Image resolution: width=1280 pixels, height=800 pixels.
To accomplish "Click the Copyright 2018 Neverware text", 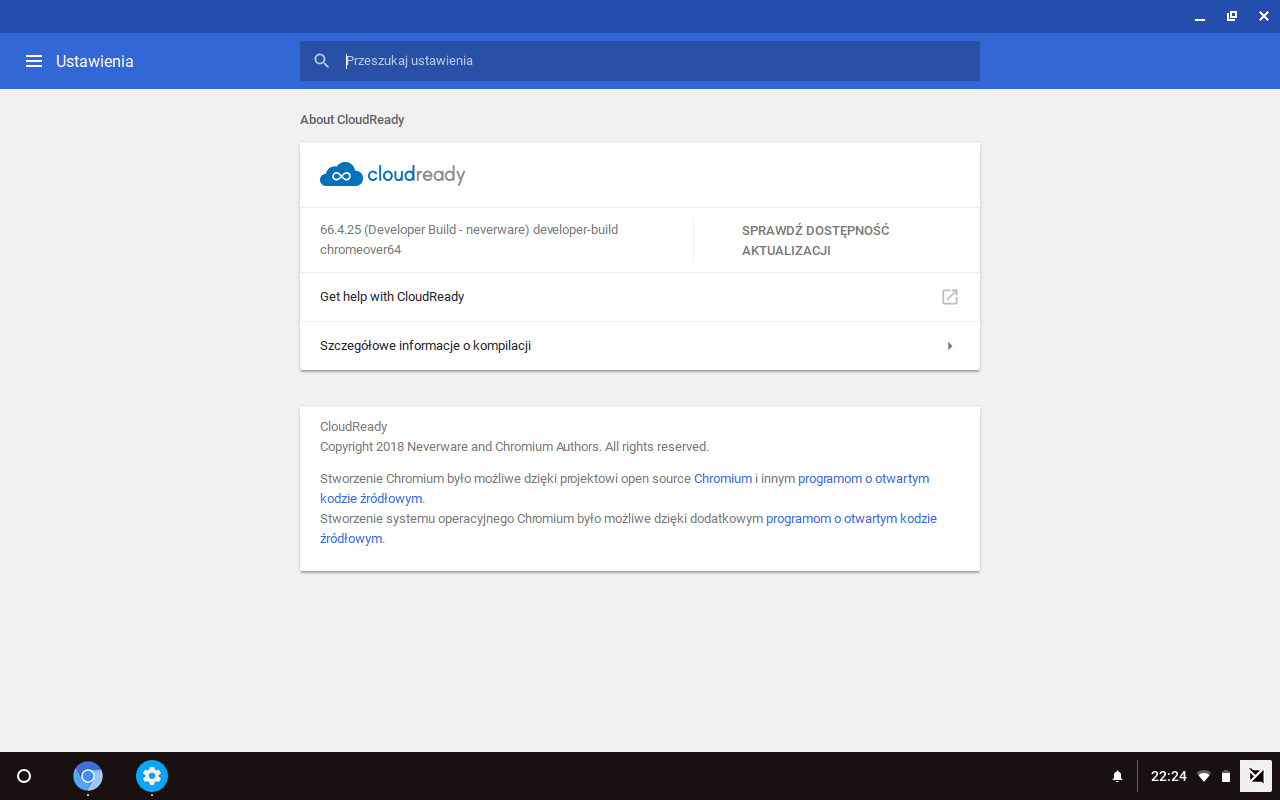I will [x=514, y=447].
